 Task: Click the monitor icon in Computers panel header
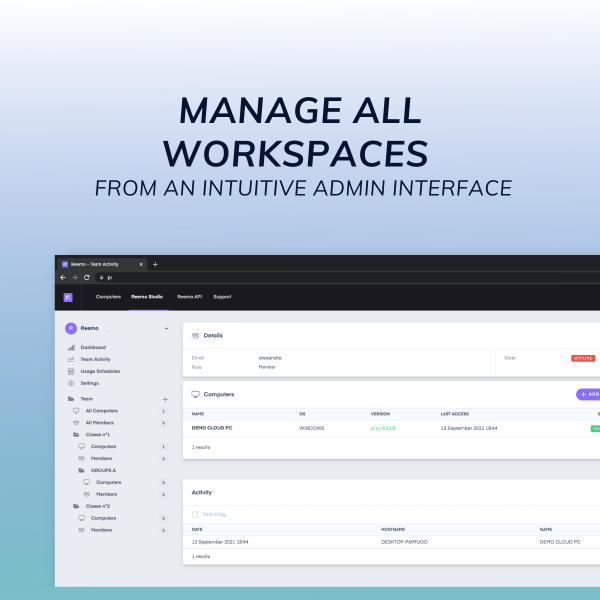[x=196, y=395]
